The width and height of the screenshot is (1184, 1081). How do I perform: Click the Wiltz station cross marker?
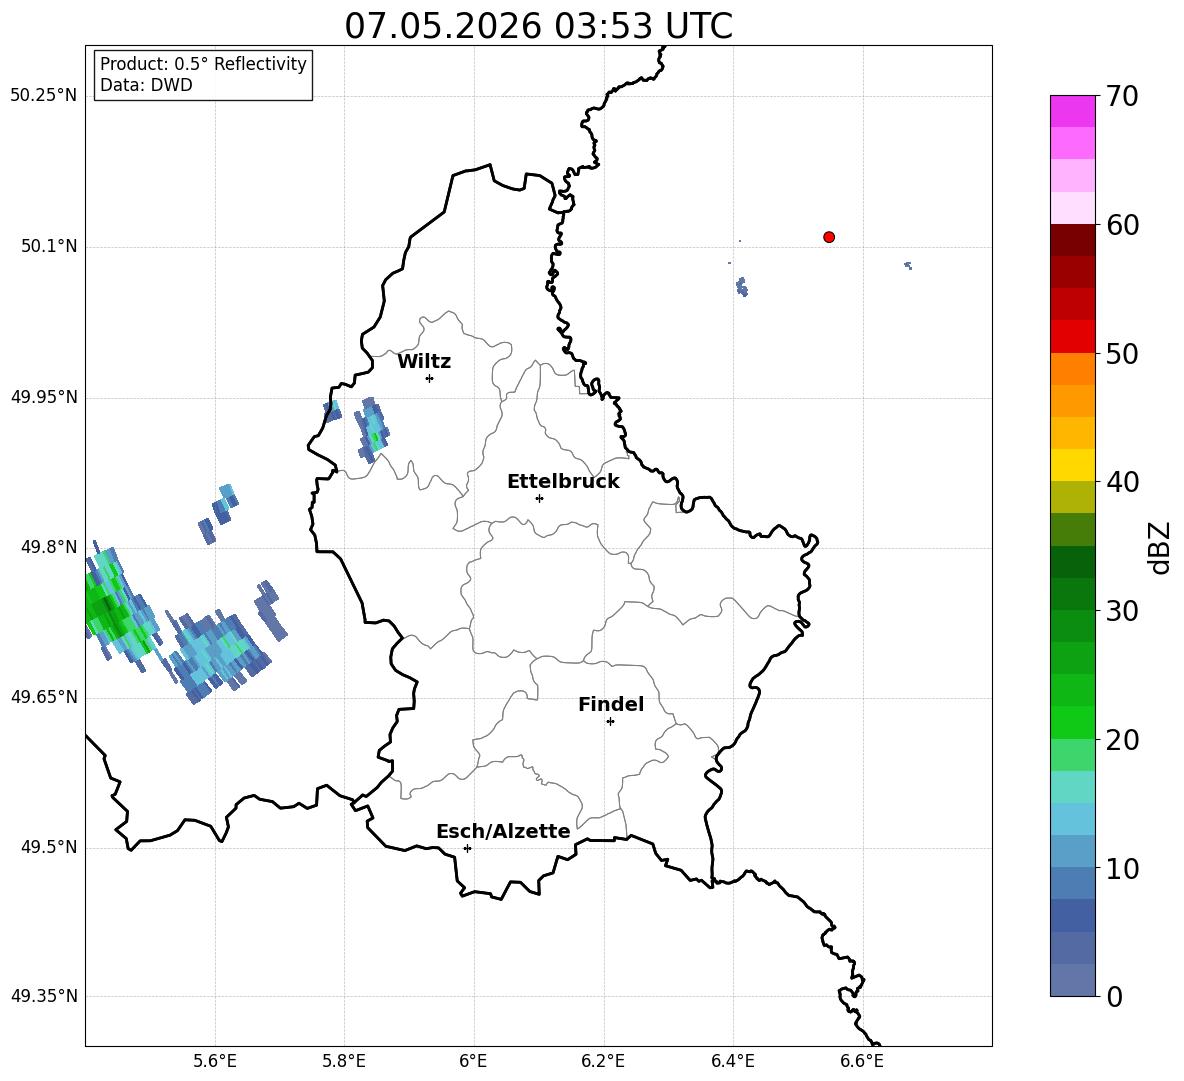point(430,379)
